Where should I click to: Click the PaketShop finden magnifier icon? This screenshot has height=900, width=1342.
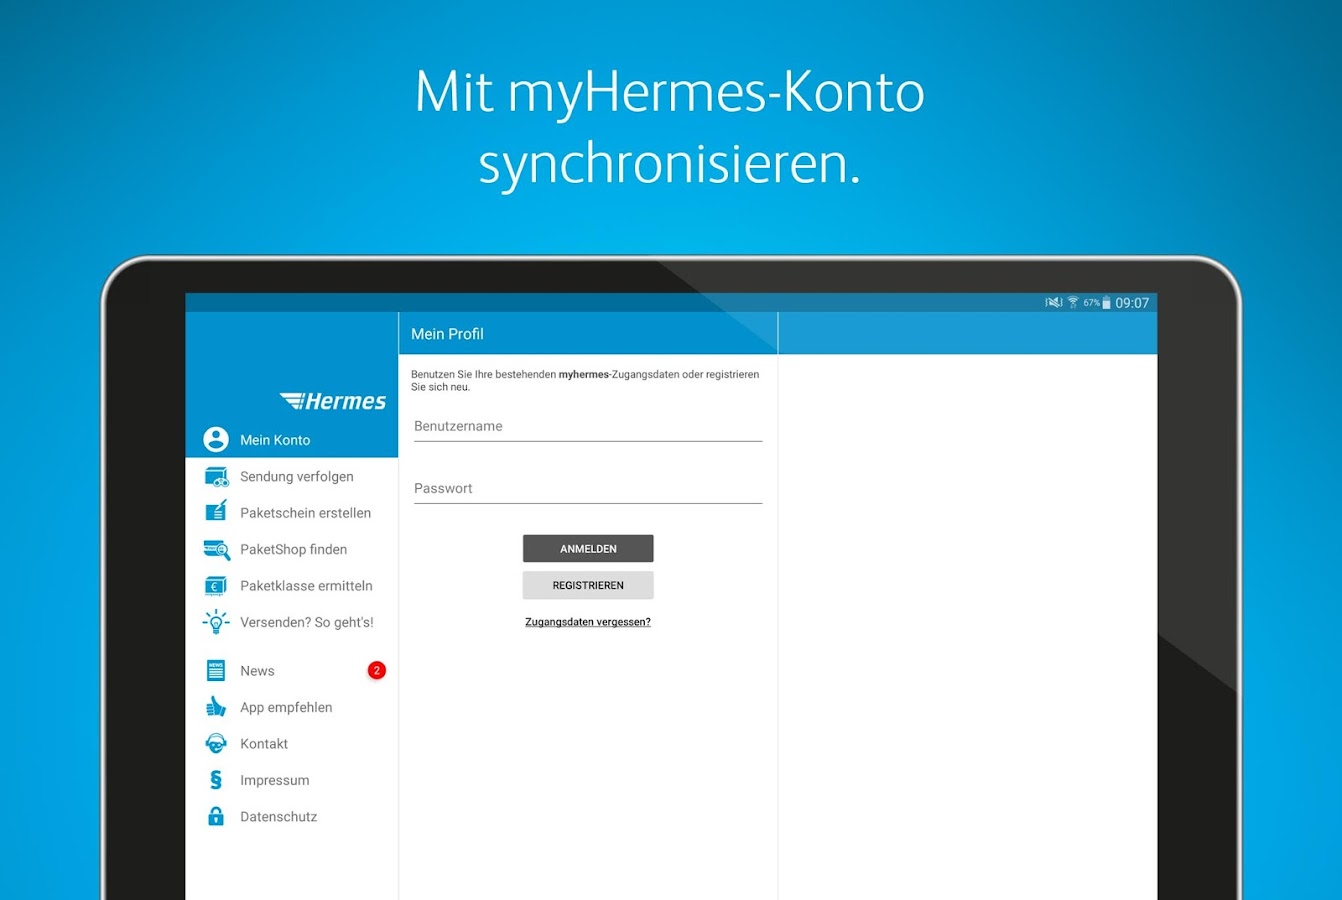click(x=216, y=549)
